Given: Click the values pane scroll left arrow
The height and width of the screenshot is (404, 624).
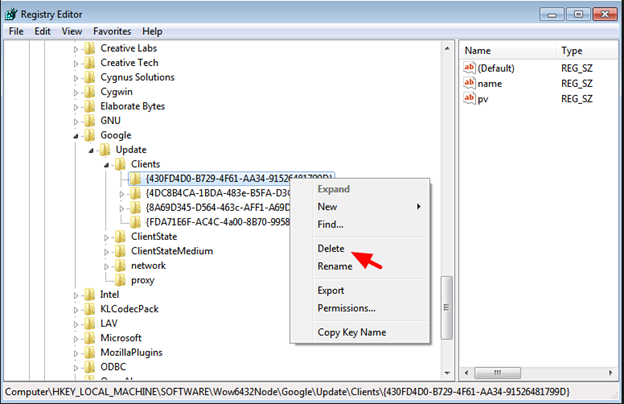Looking at the screenshot, I should 467,373.
